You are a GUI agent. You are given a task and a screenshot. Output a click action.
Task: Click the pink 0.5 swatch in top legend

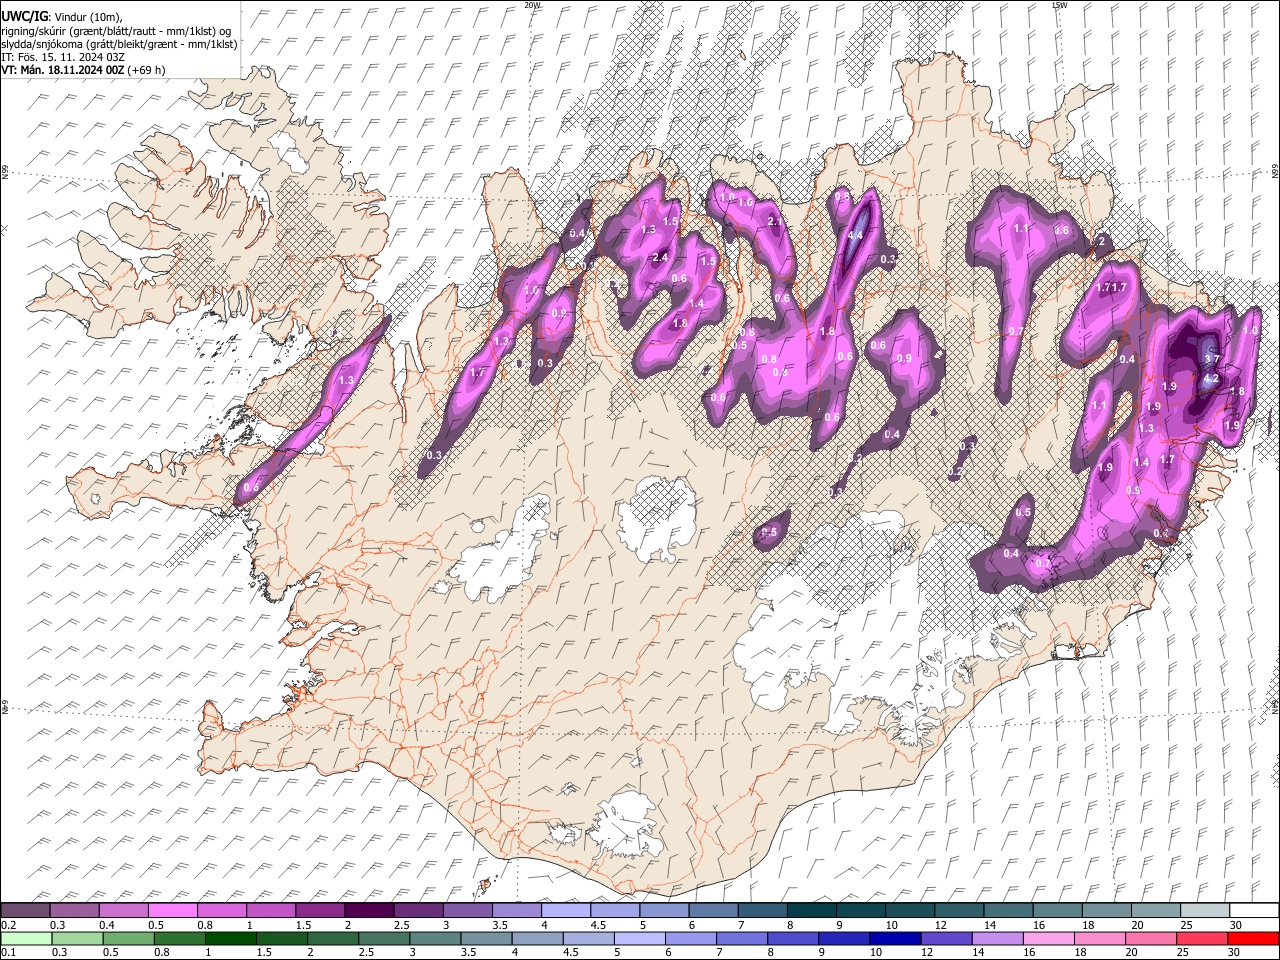click(173, 911)
